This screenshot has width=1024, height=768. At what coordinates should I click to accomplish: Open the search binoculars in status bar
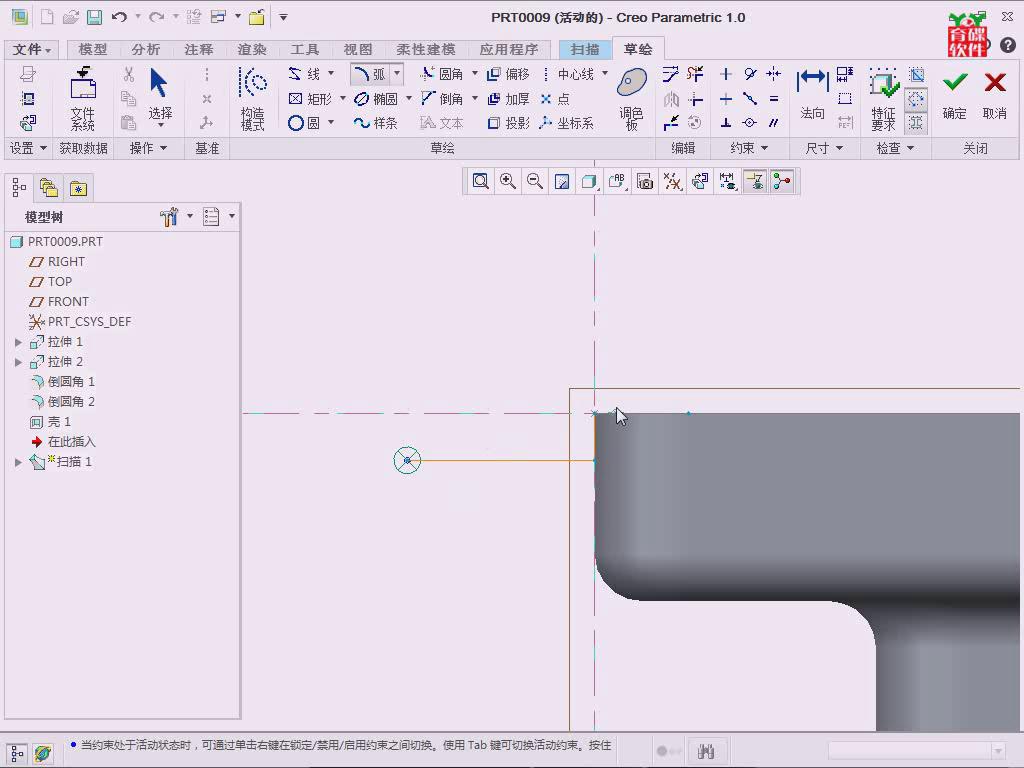click(x=706, y=752)
